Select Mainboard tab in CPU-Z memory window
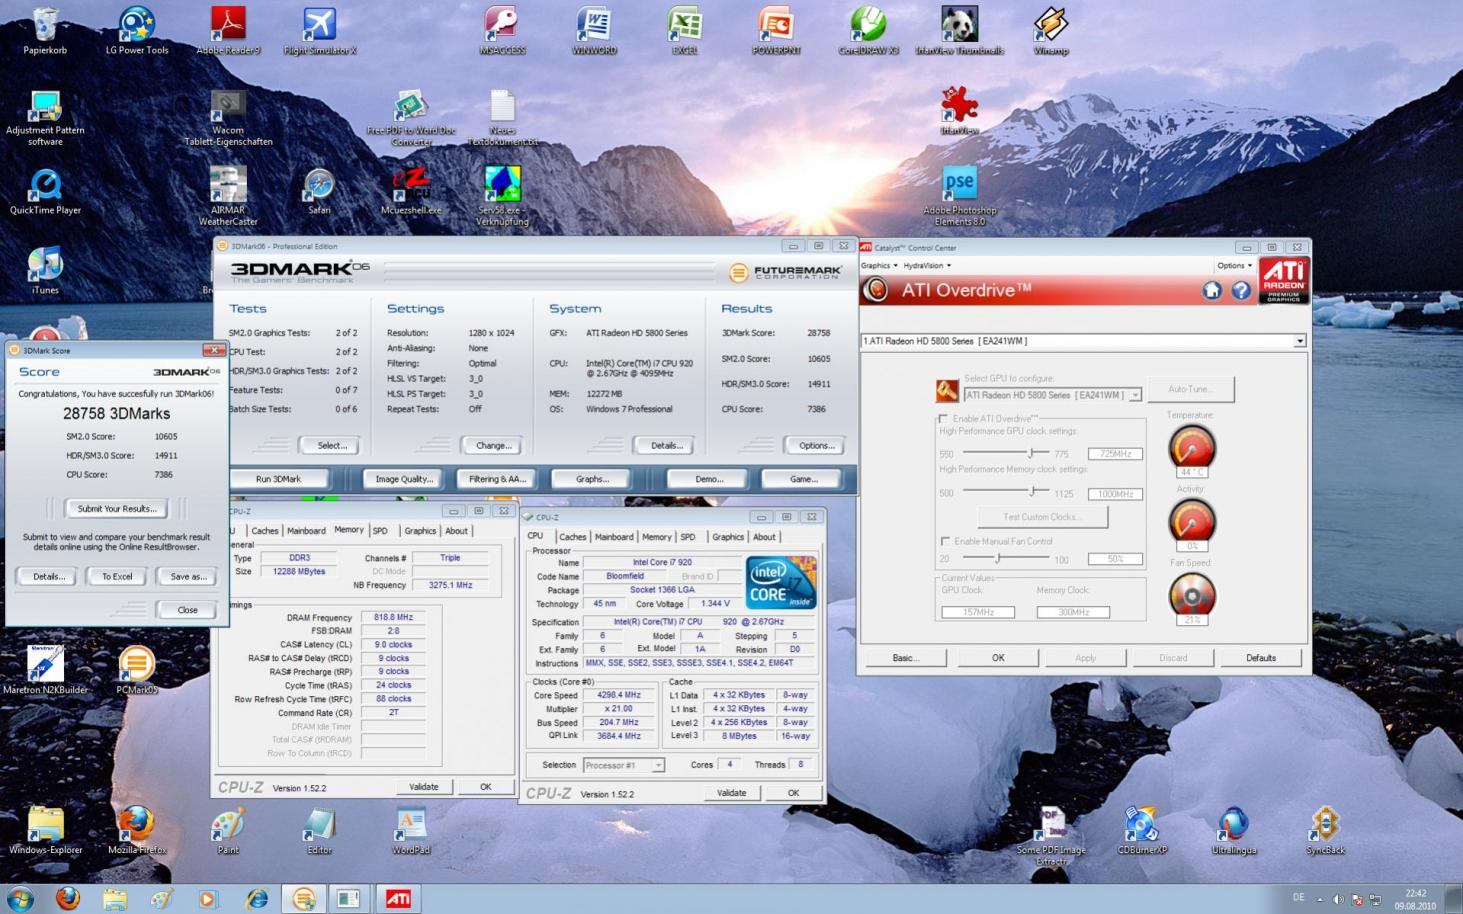The width and height of the screenshot is (1463, 914). click(306, 531)
